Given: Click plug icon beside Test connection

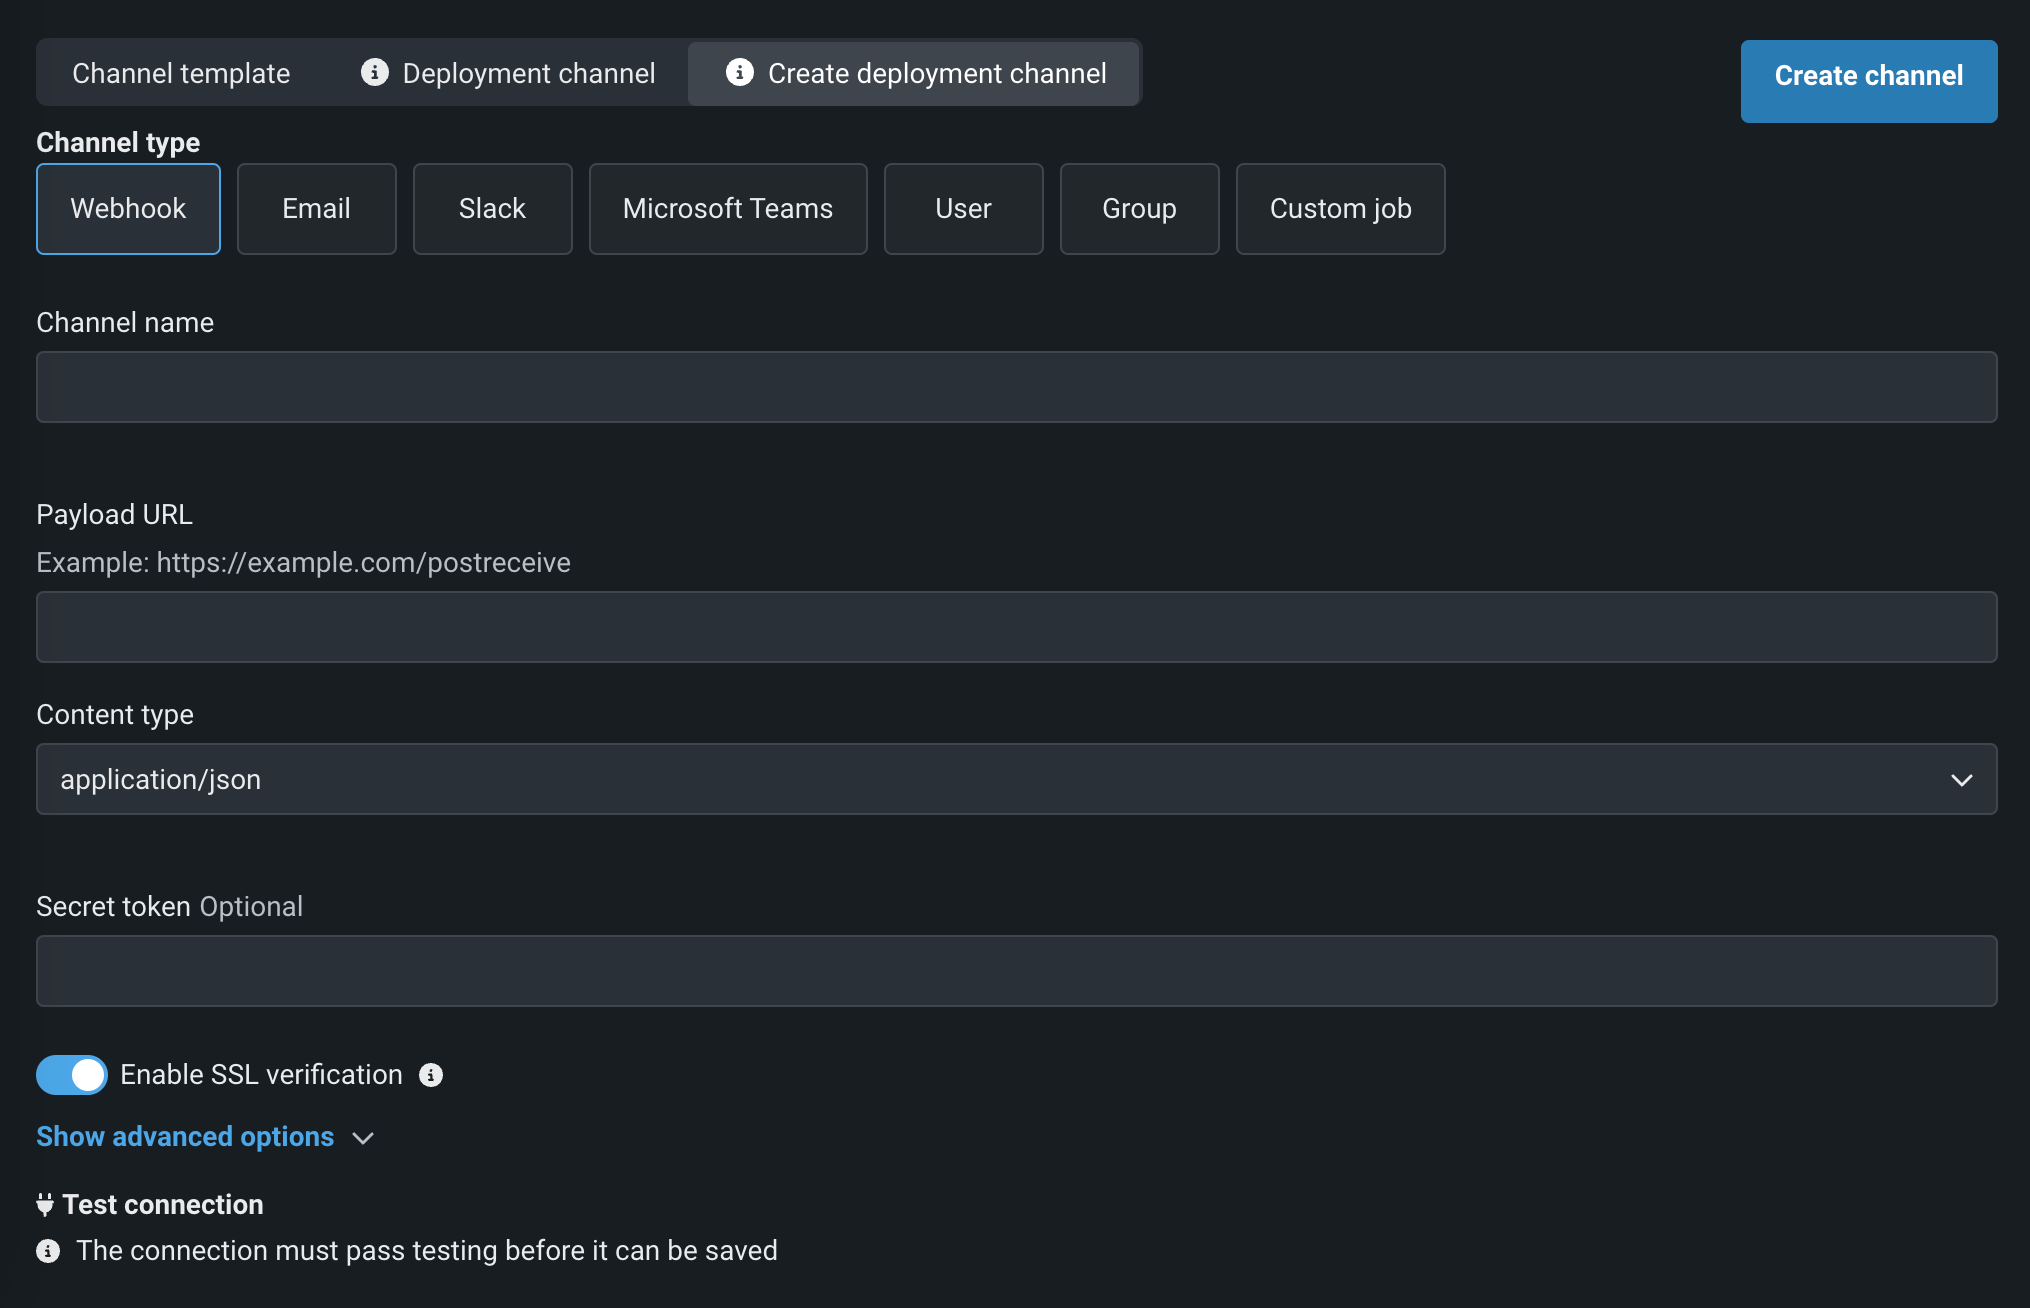Looking at the screenshot, I should (x=45, y=1205).
